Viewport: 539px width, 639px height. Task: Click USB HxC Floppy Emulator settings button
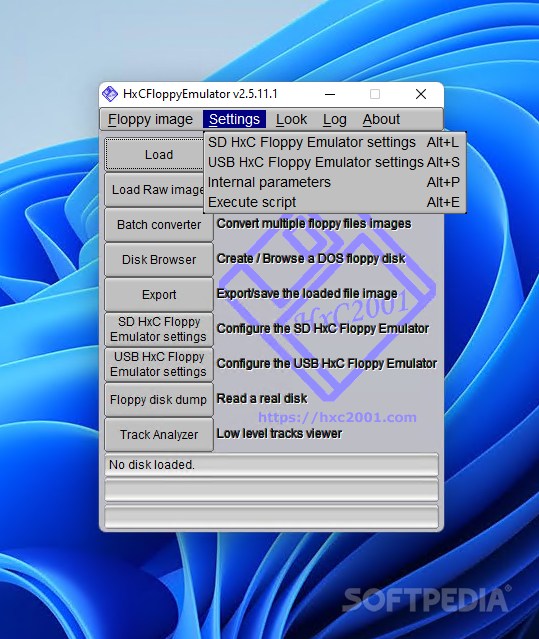(159, 364)
